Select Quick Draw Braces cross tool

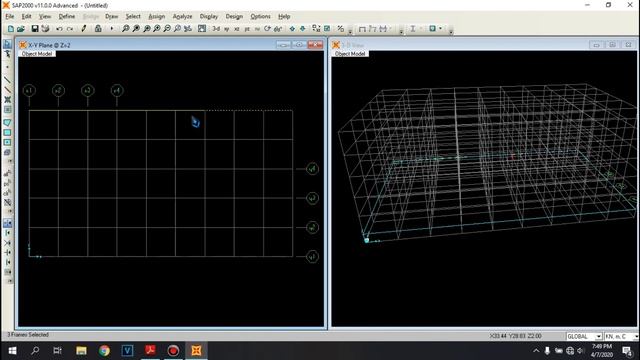click(x=7, y=100)
